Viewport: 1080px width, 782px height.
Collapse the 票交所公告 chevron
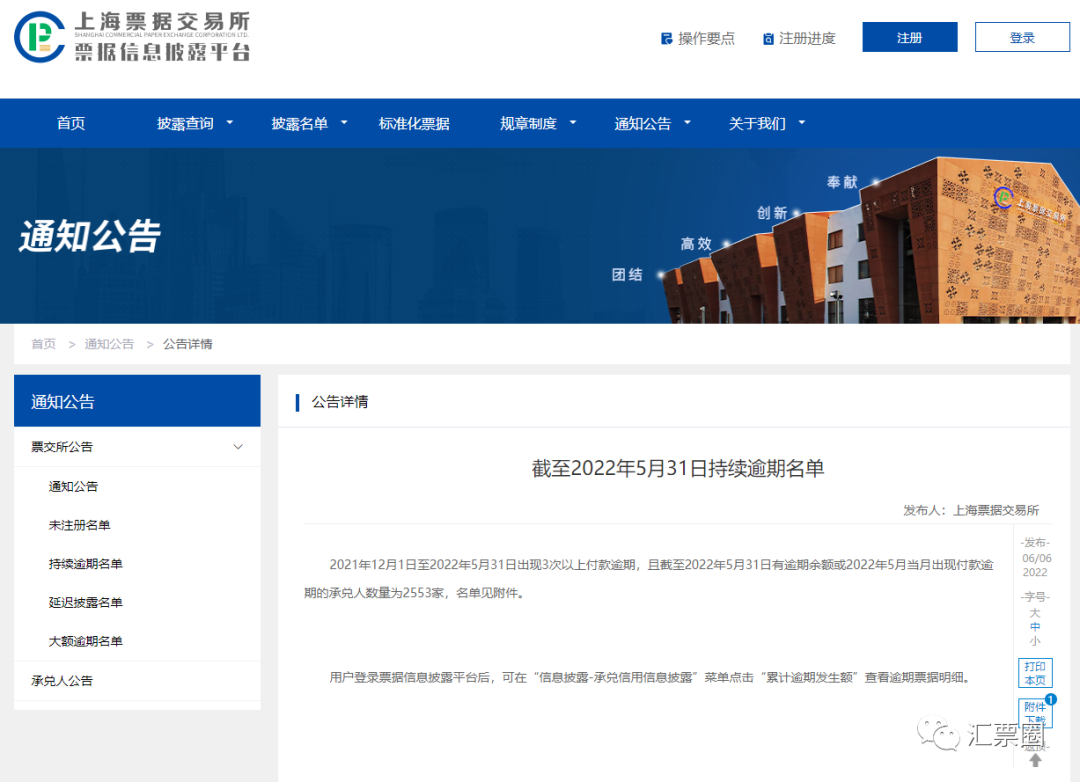(x=238, y=446)
